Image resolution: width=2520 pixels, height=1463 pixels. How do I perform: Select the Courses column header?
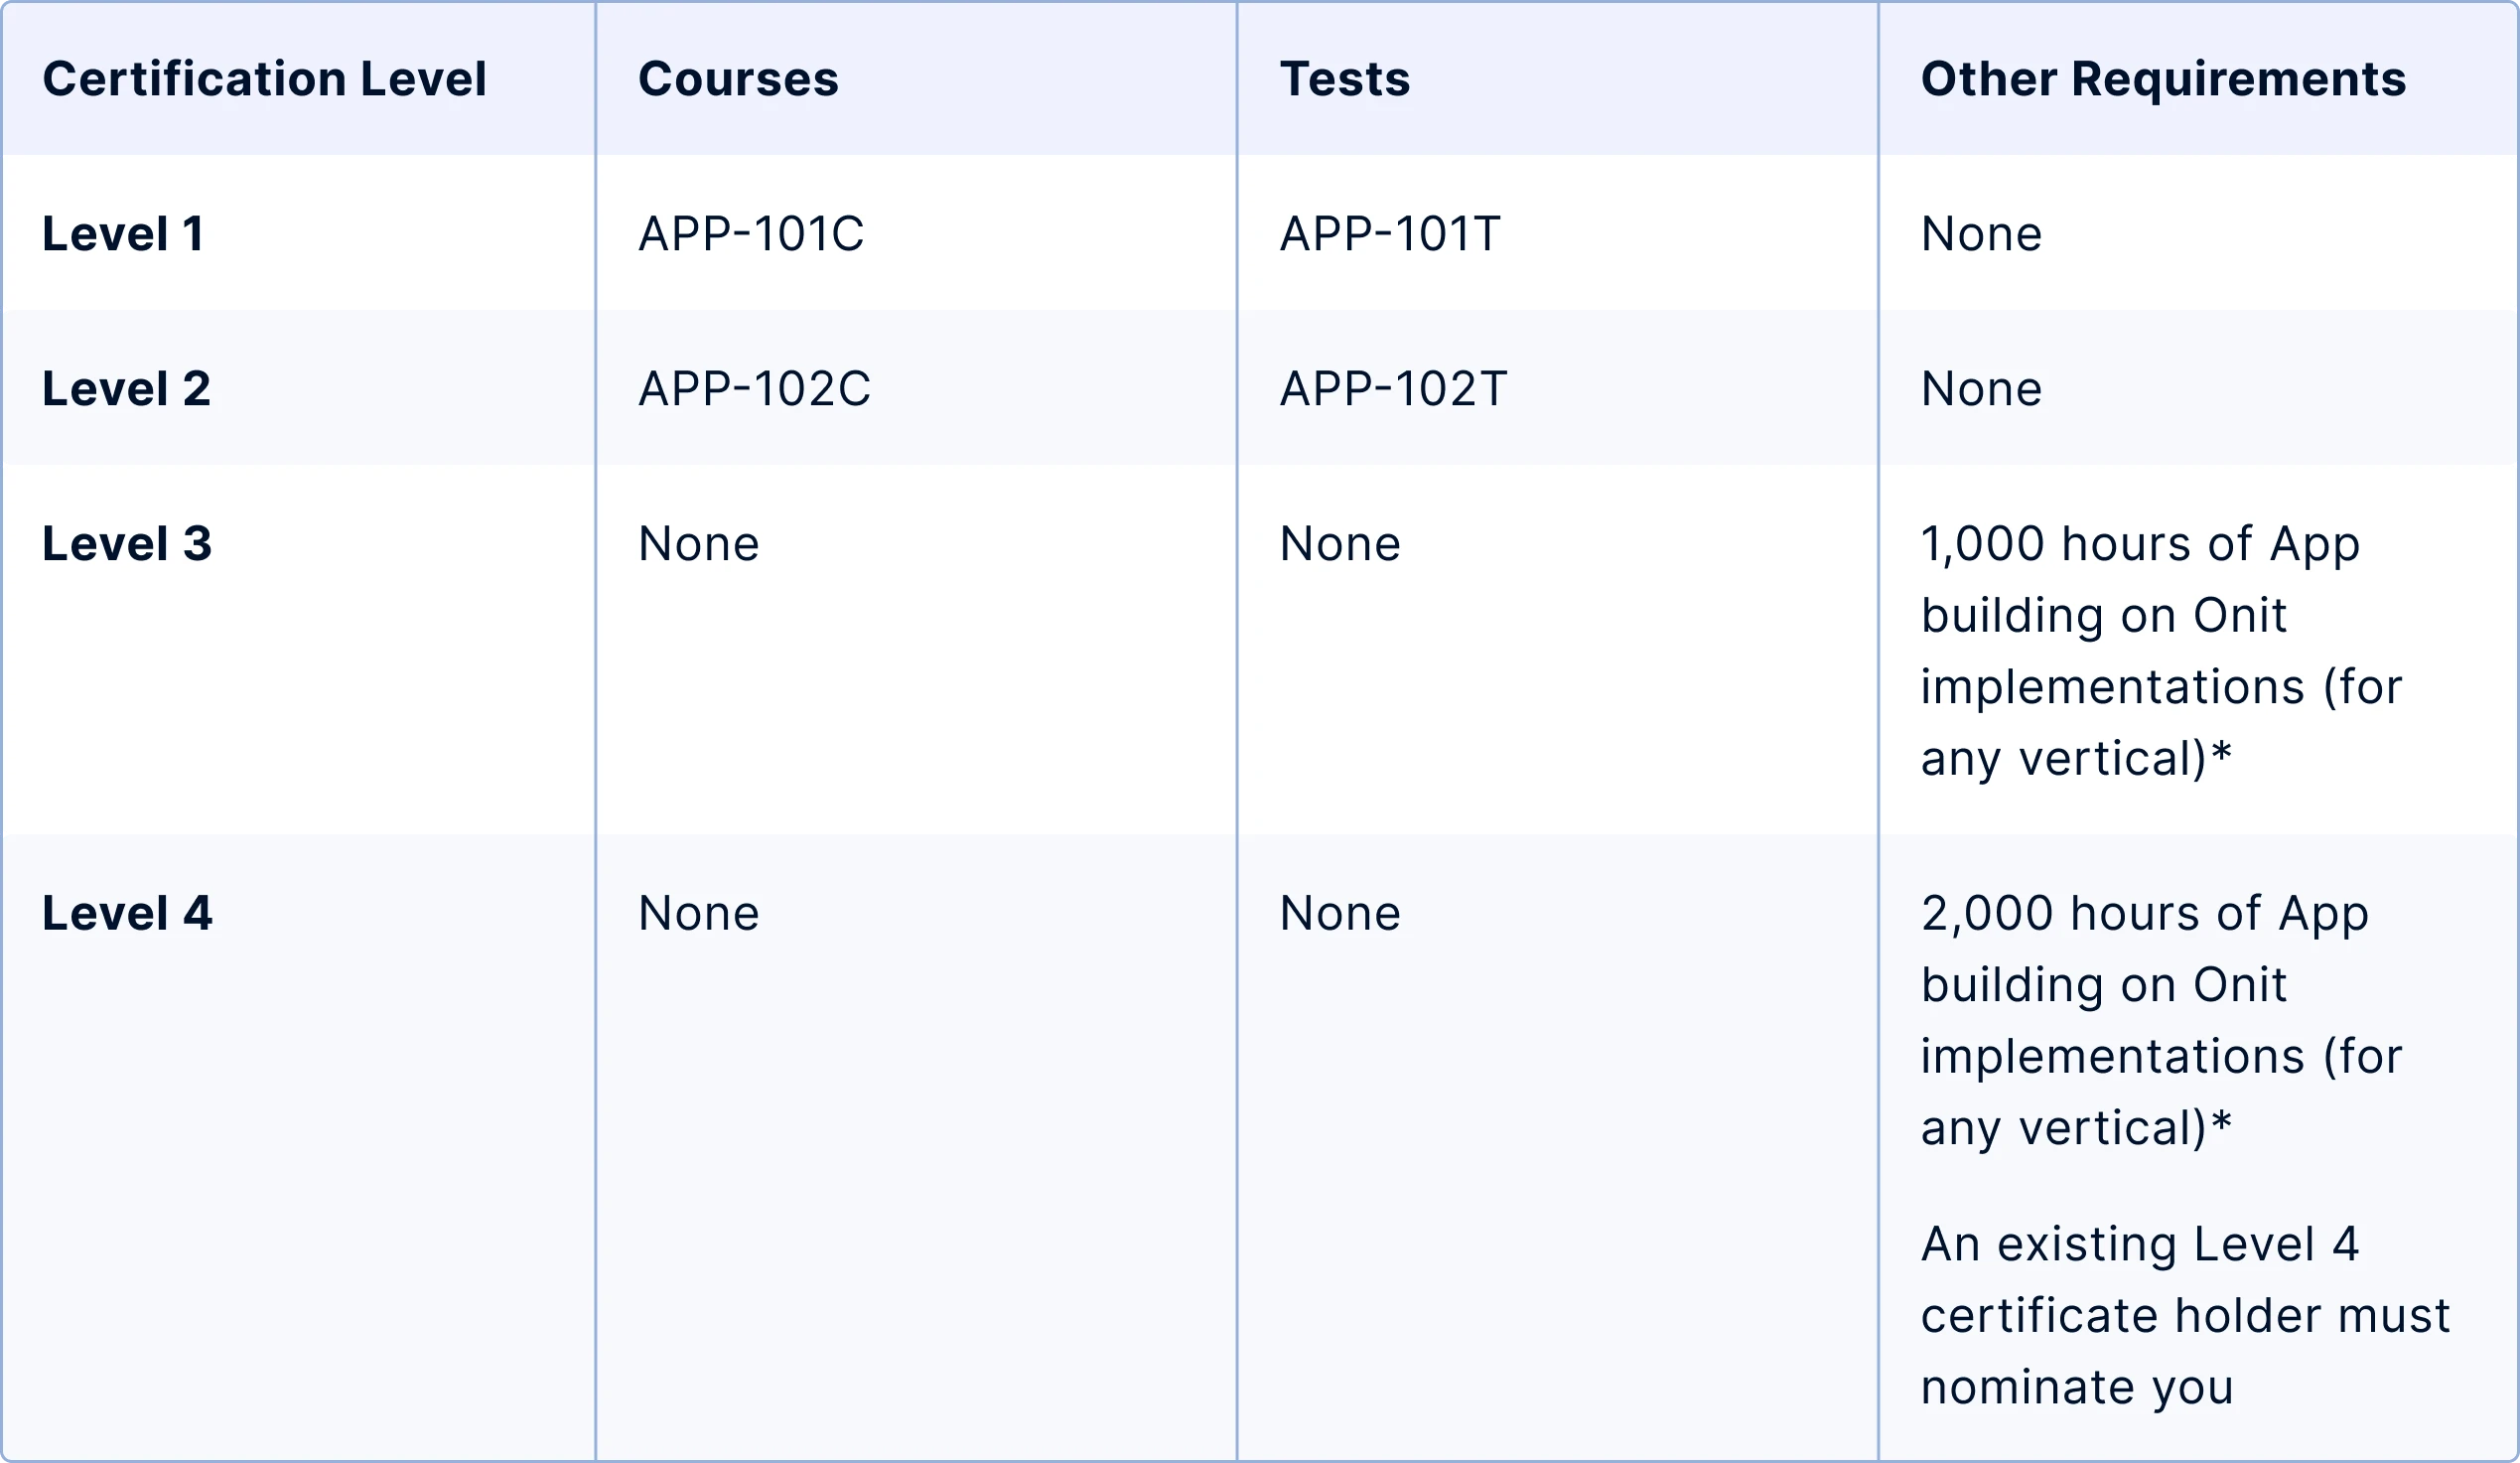tap(738, 79)
